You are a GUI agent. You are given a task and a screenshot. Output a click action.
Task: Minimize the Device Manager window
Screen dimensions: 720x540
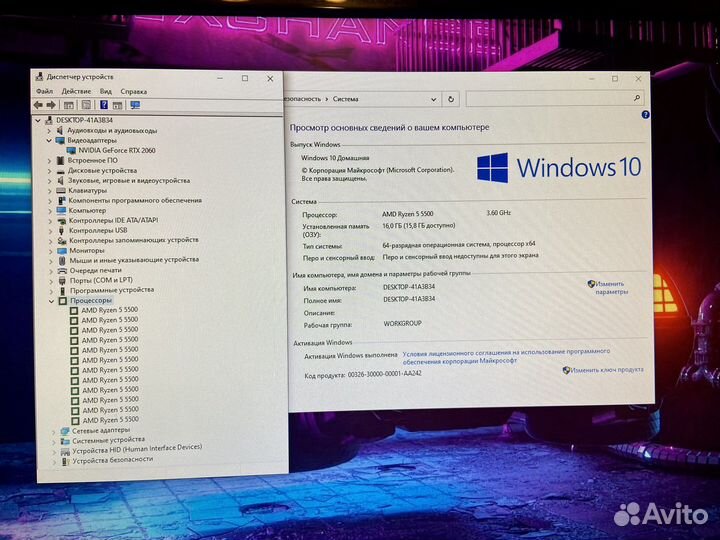220,79
